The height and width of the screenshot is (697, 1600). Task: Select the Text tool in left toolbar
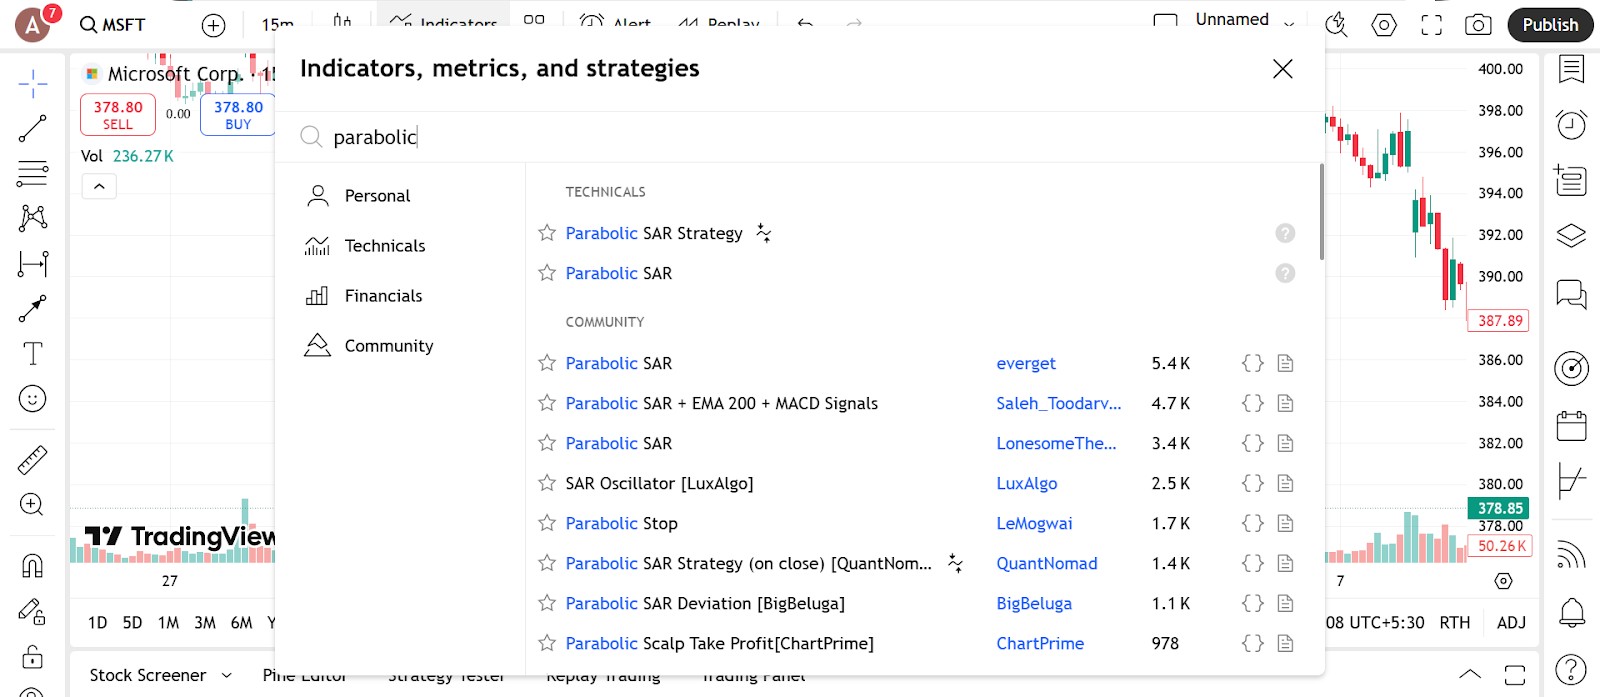coord(32,353)
